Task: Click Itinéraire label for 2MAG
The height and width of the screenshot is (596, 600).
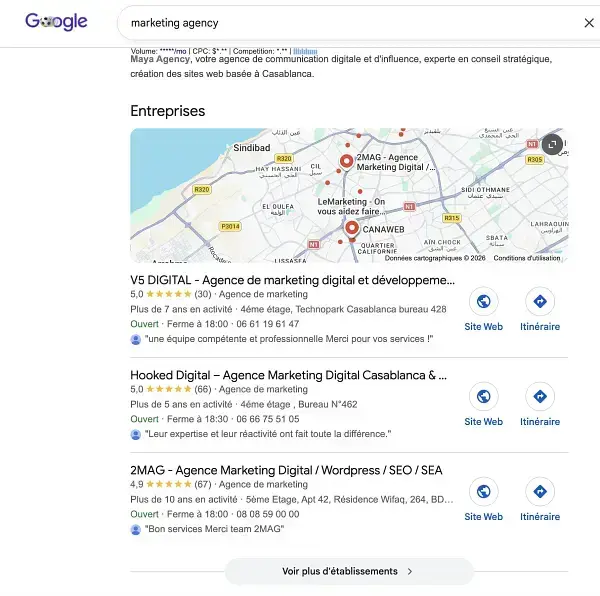Action: [x=540, y=516]
